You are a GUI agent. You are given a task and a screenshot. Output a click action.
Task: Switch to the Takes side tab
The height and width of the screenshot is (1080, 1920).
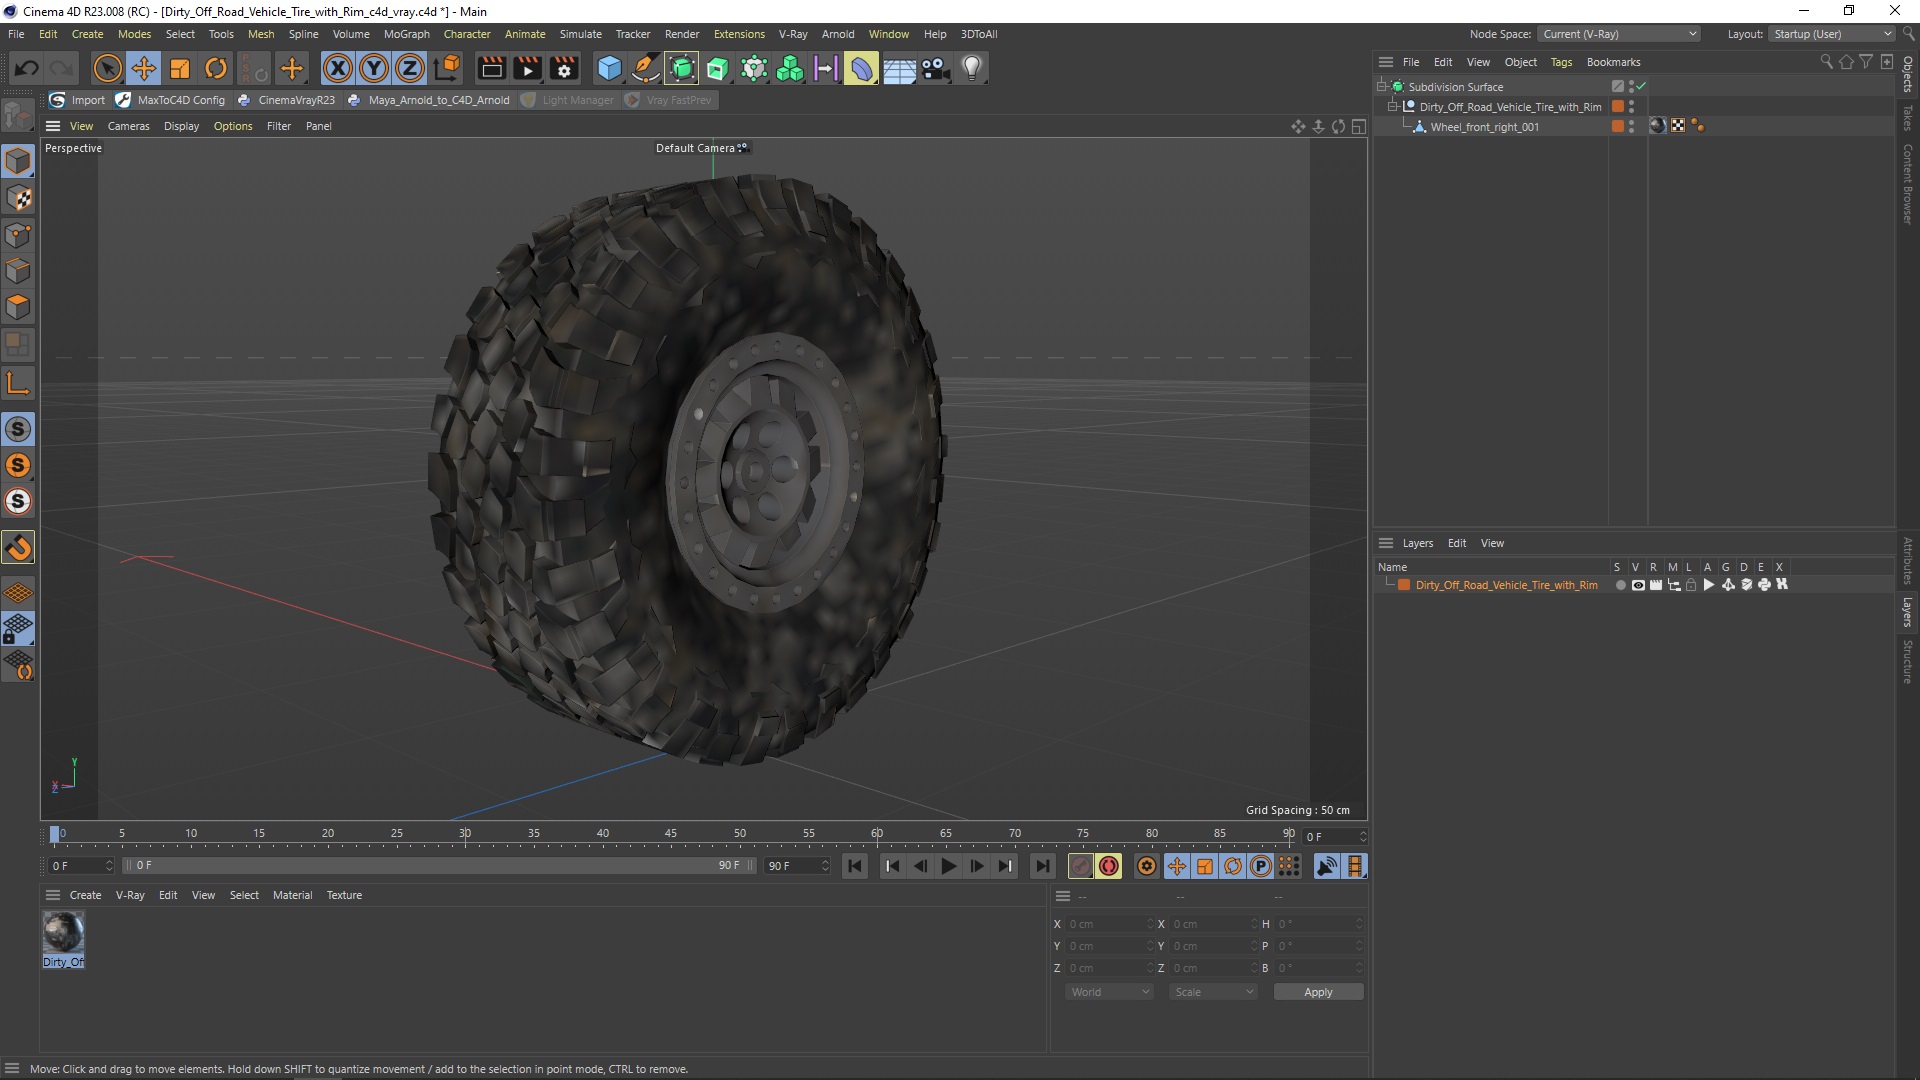tap(1907, 117)
